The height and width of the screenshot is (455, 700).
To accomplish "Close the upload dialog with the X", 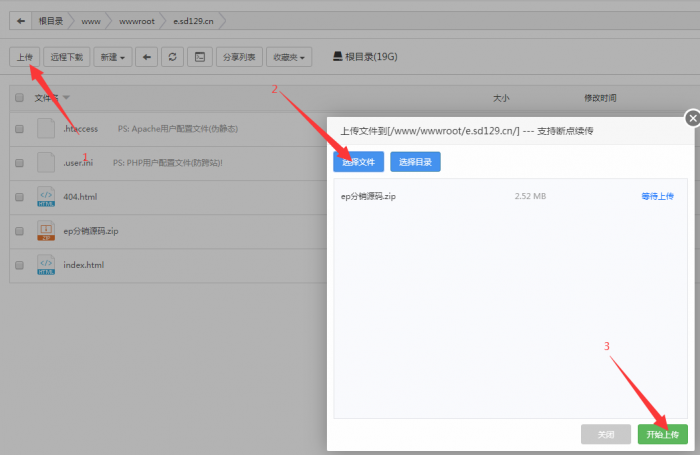I will pyautogui.click(x=690, y=119).
